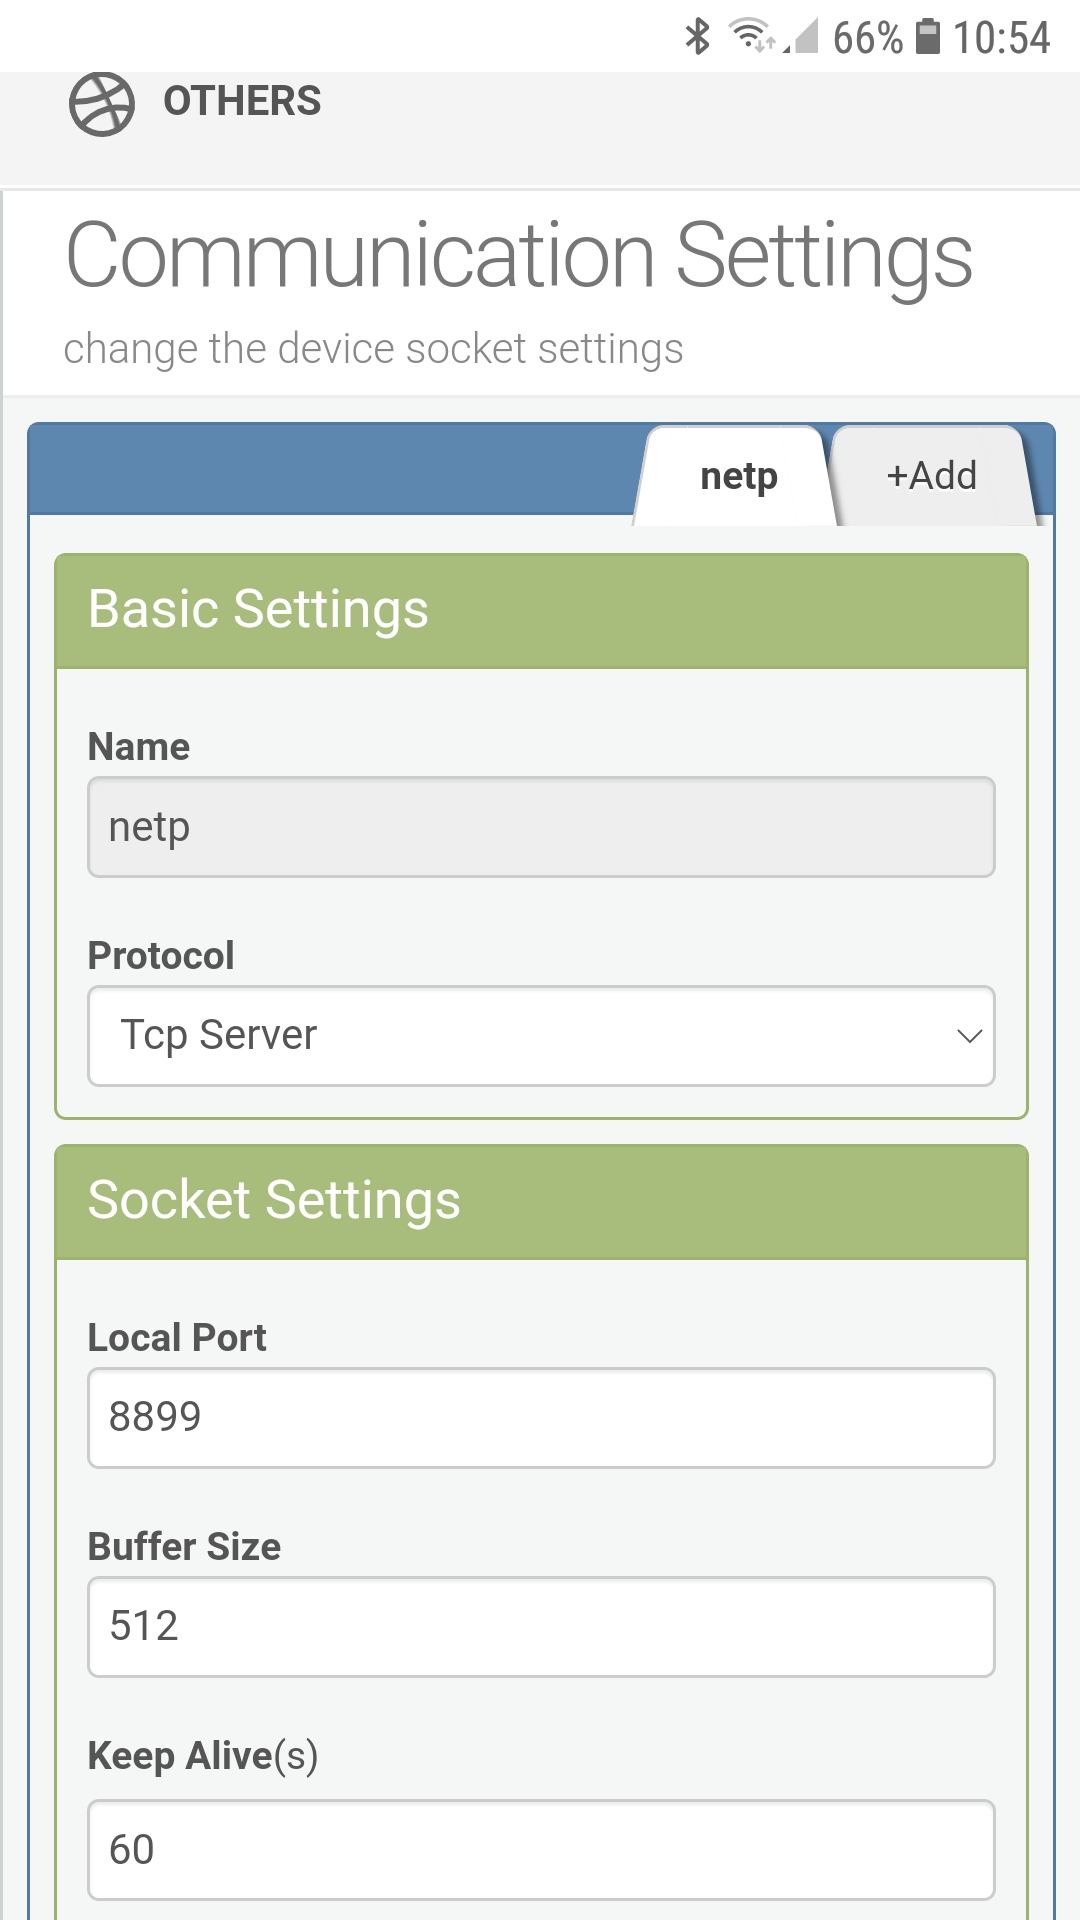Select the OTHERS menu label
The image size is (1080, 1920).
coord(242,102)
